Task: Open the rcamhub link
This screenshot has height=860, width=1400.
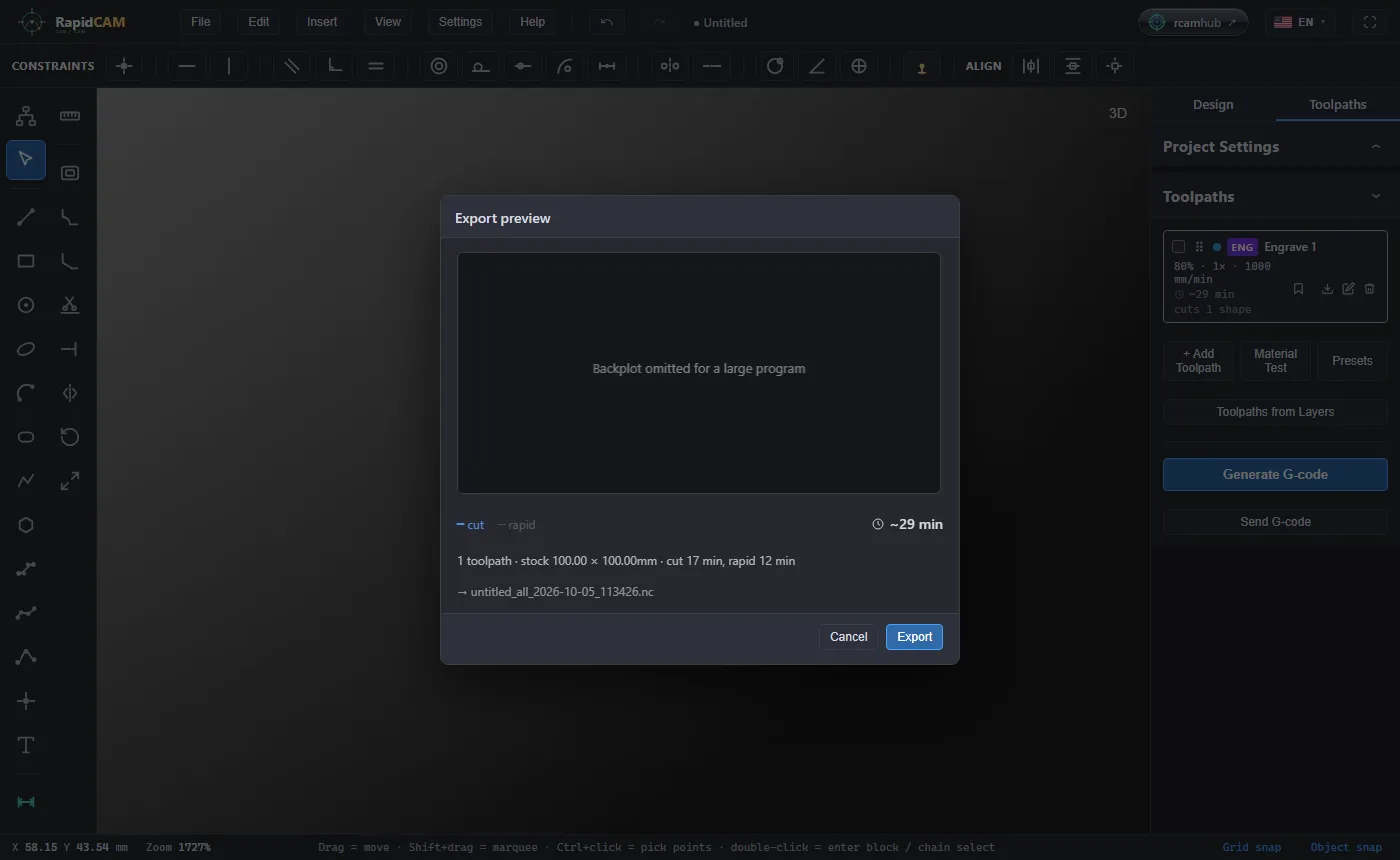Action: [x=1193, y=22]
